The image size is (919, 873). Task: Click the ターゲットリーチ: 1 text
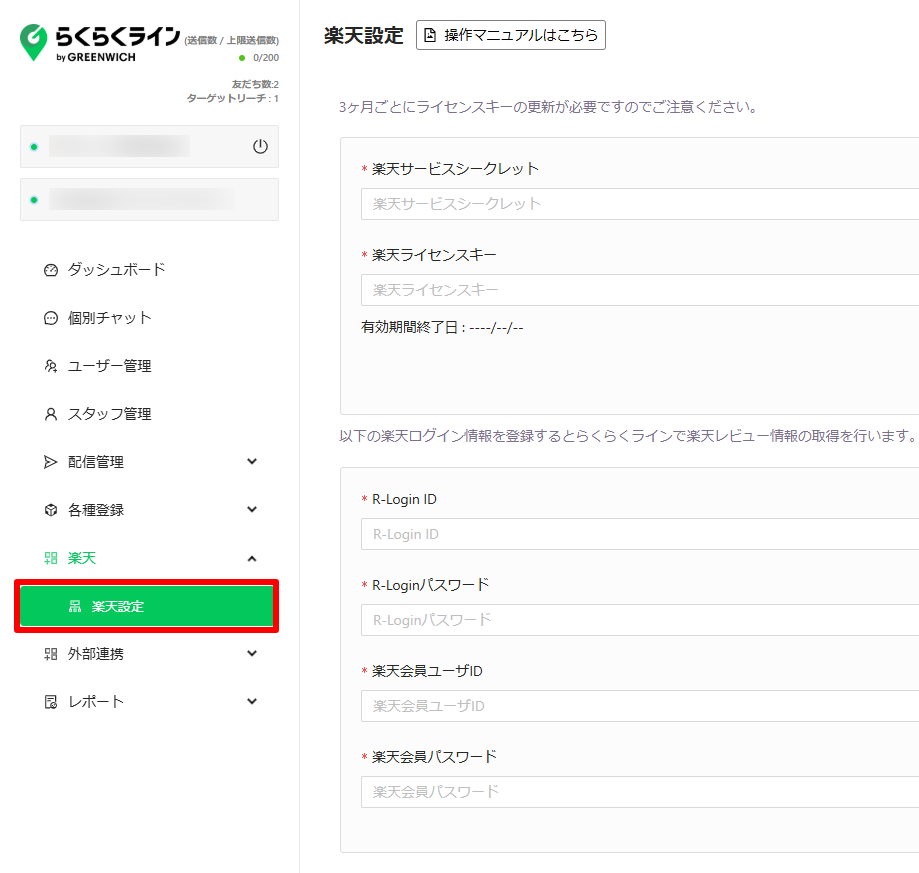point(233,98)
